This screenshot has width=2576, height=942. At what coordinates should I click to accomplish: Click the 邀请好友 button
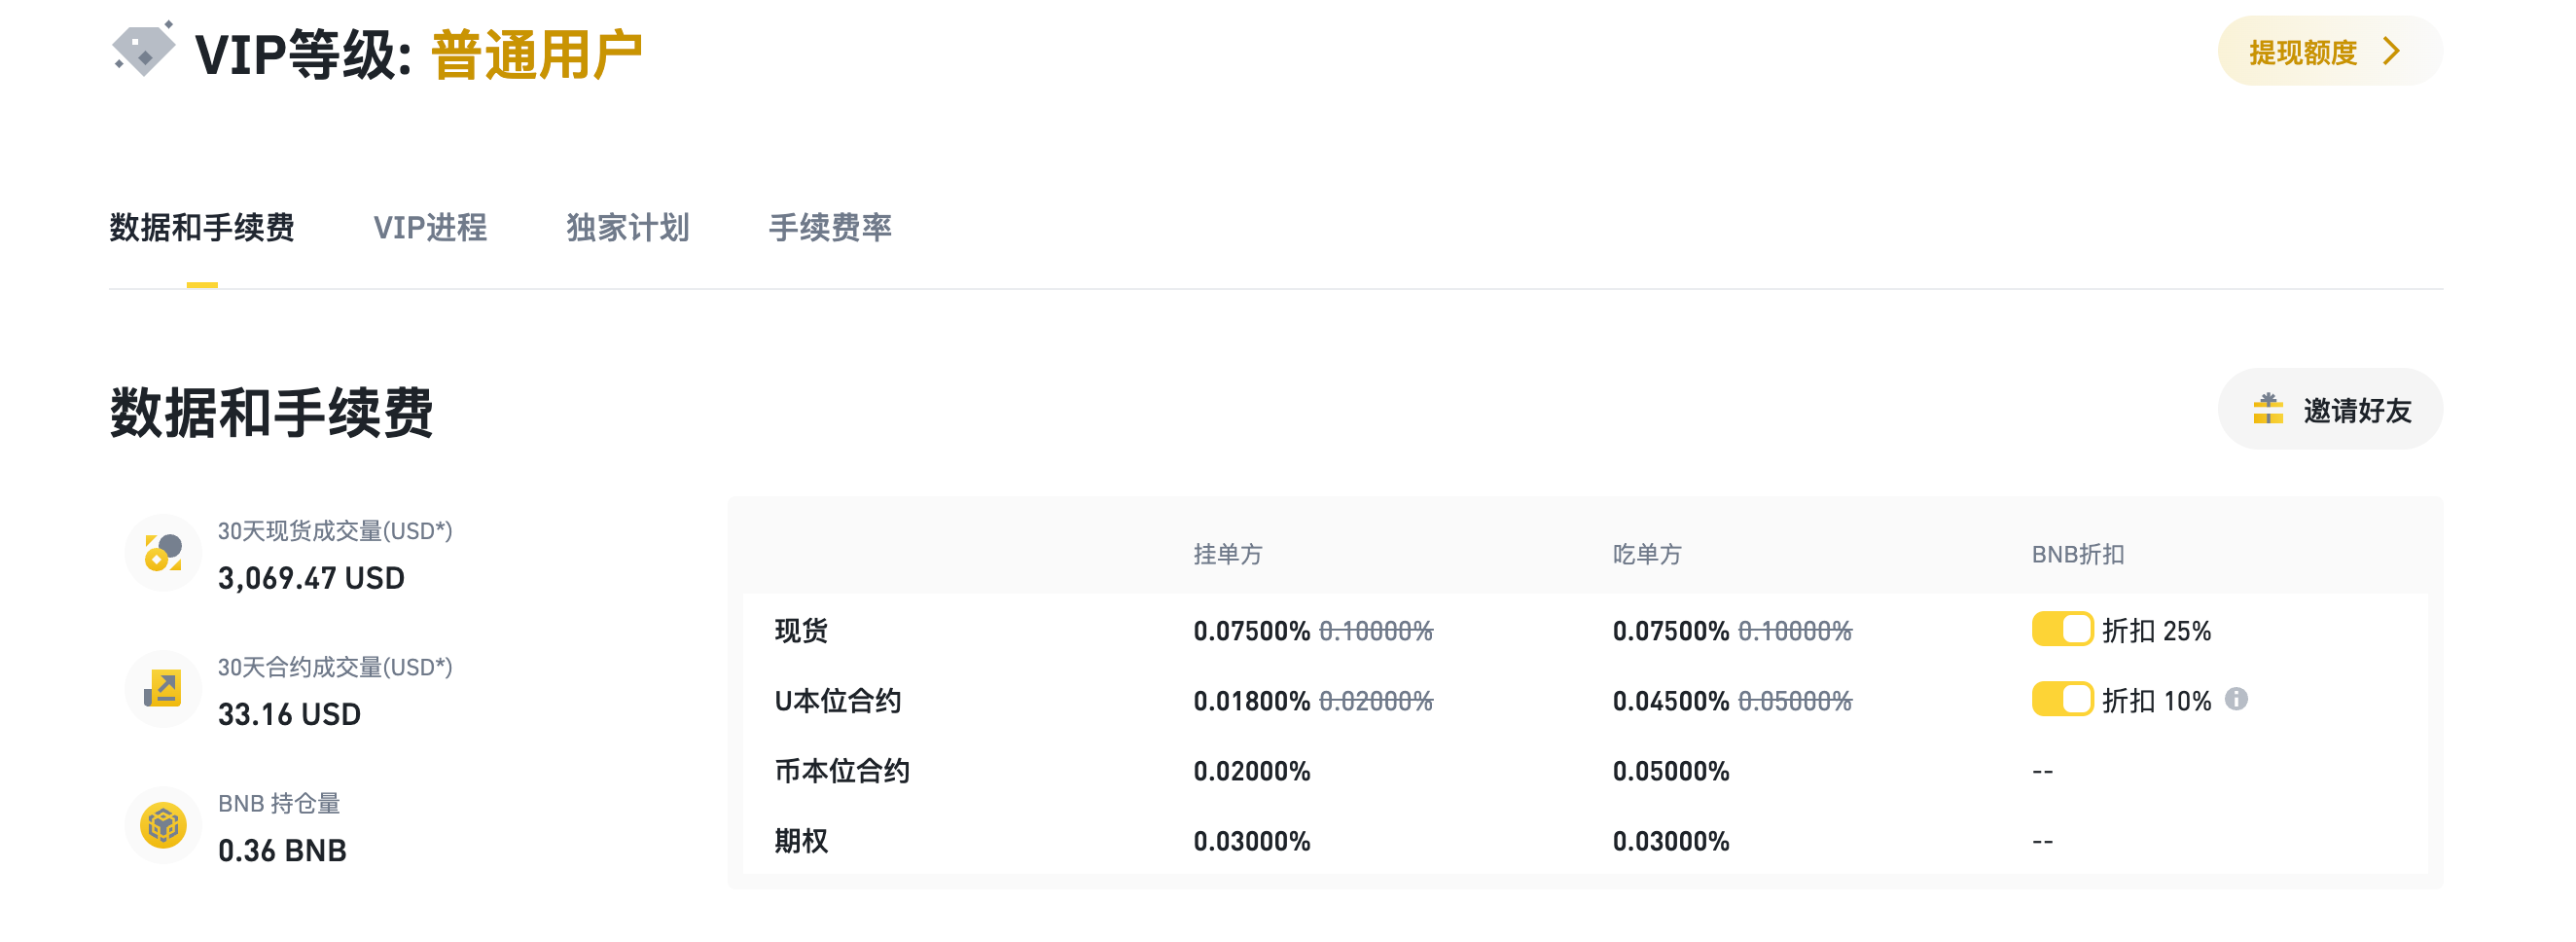[x=2330, y=409]
